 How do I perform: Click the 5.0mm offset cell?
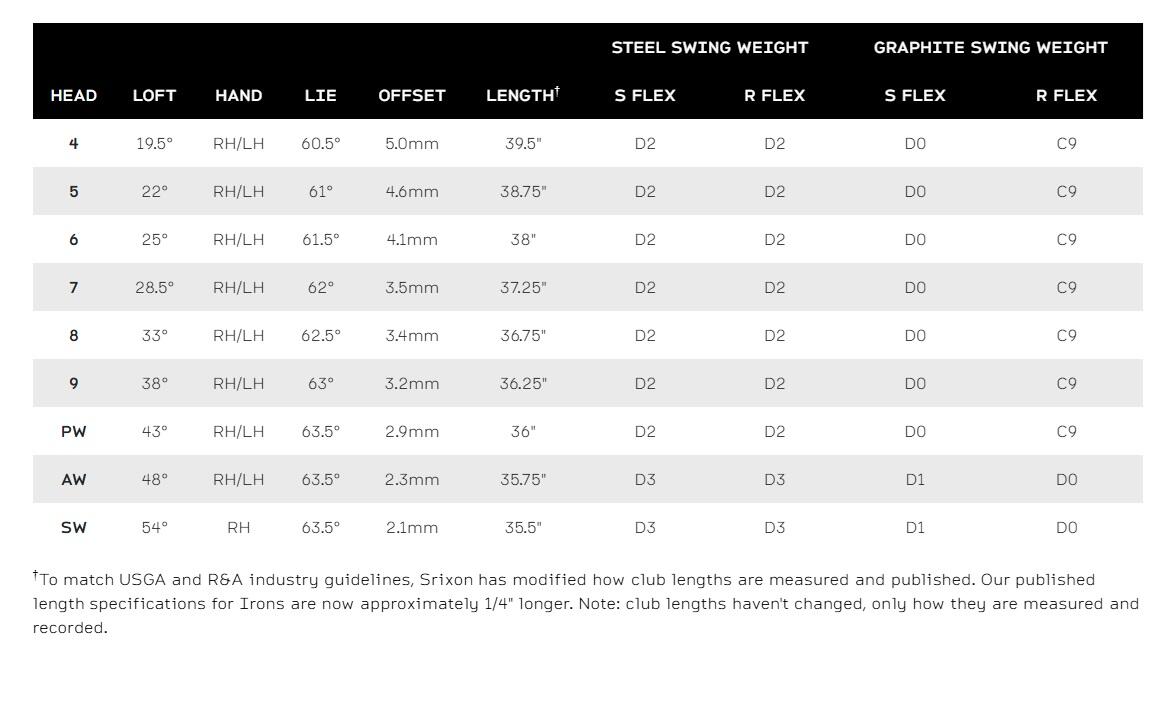412,144
